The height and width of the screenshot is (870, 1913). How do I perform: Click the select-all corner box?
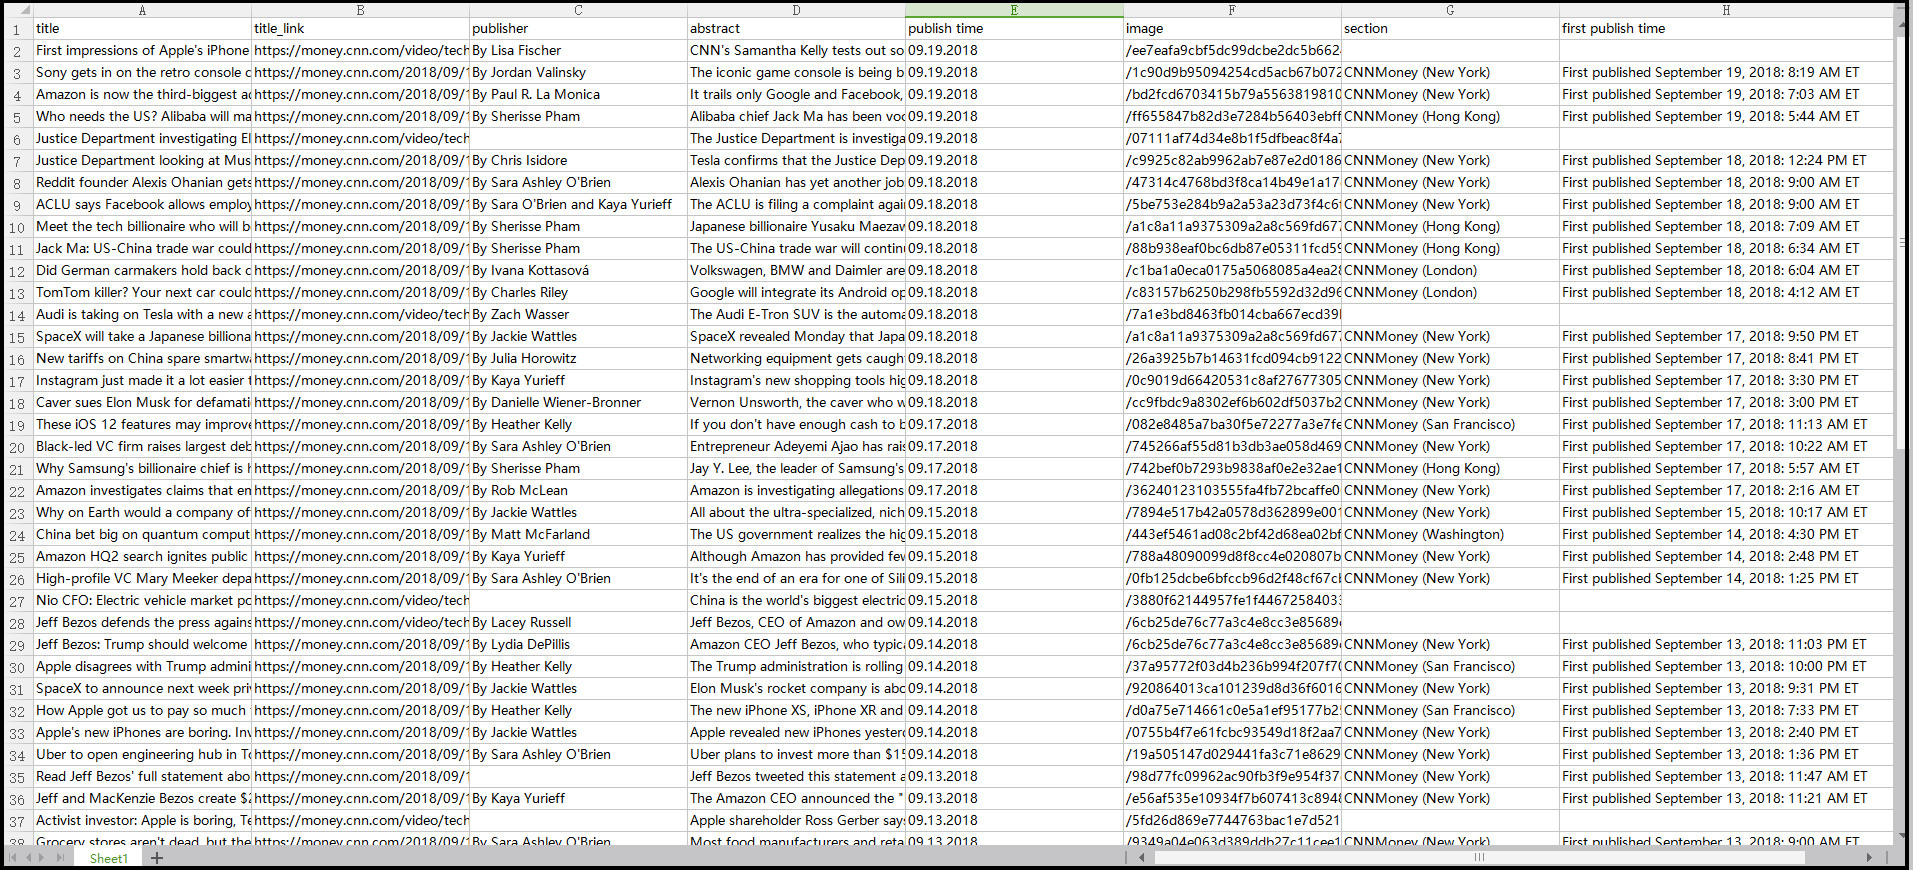pyautogui.click(x=16, y=10)
